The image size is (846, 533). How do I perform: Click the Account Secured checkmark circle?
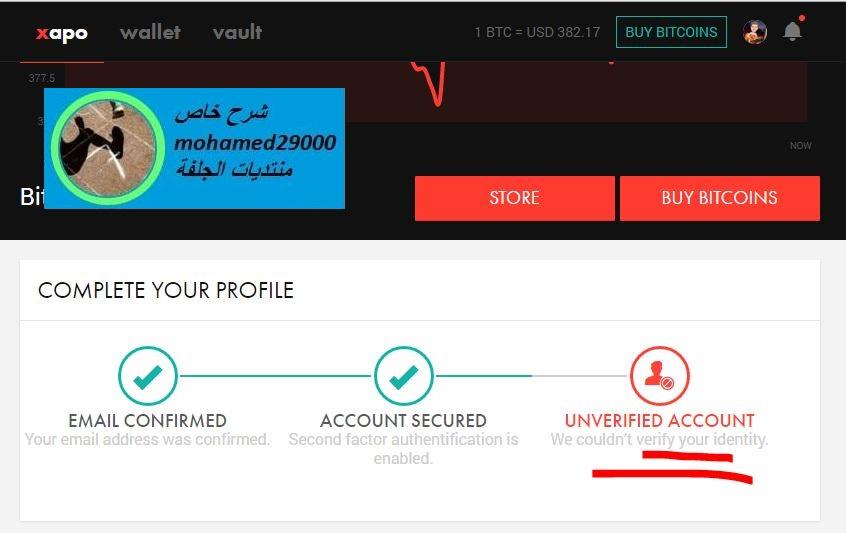[x=404, y=376]
